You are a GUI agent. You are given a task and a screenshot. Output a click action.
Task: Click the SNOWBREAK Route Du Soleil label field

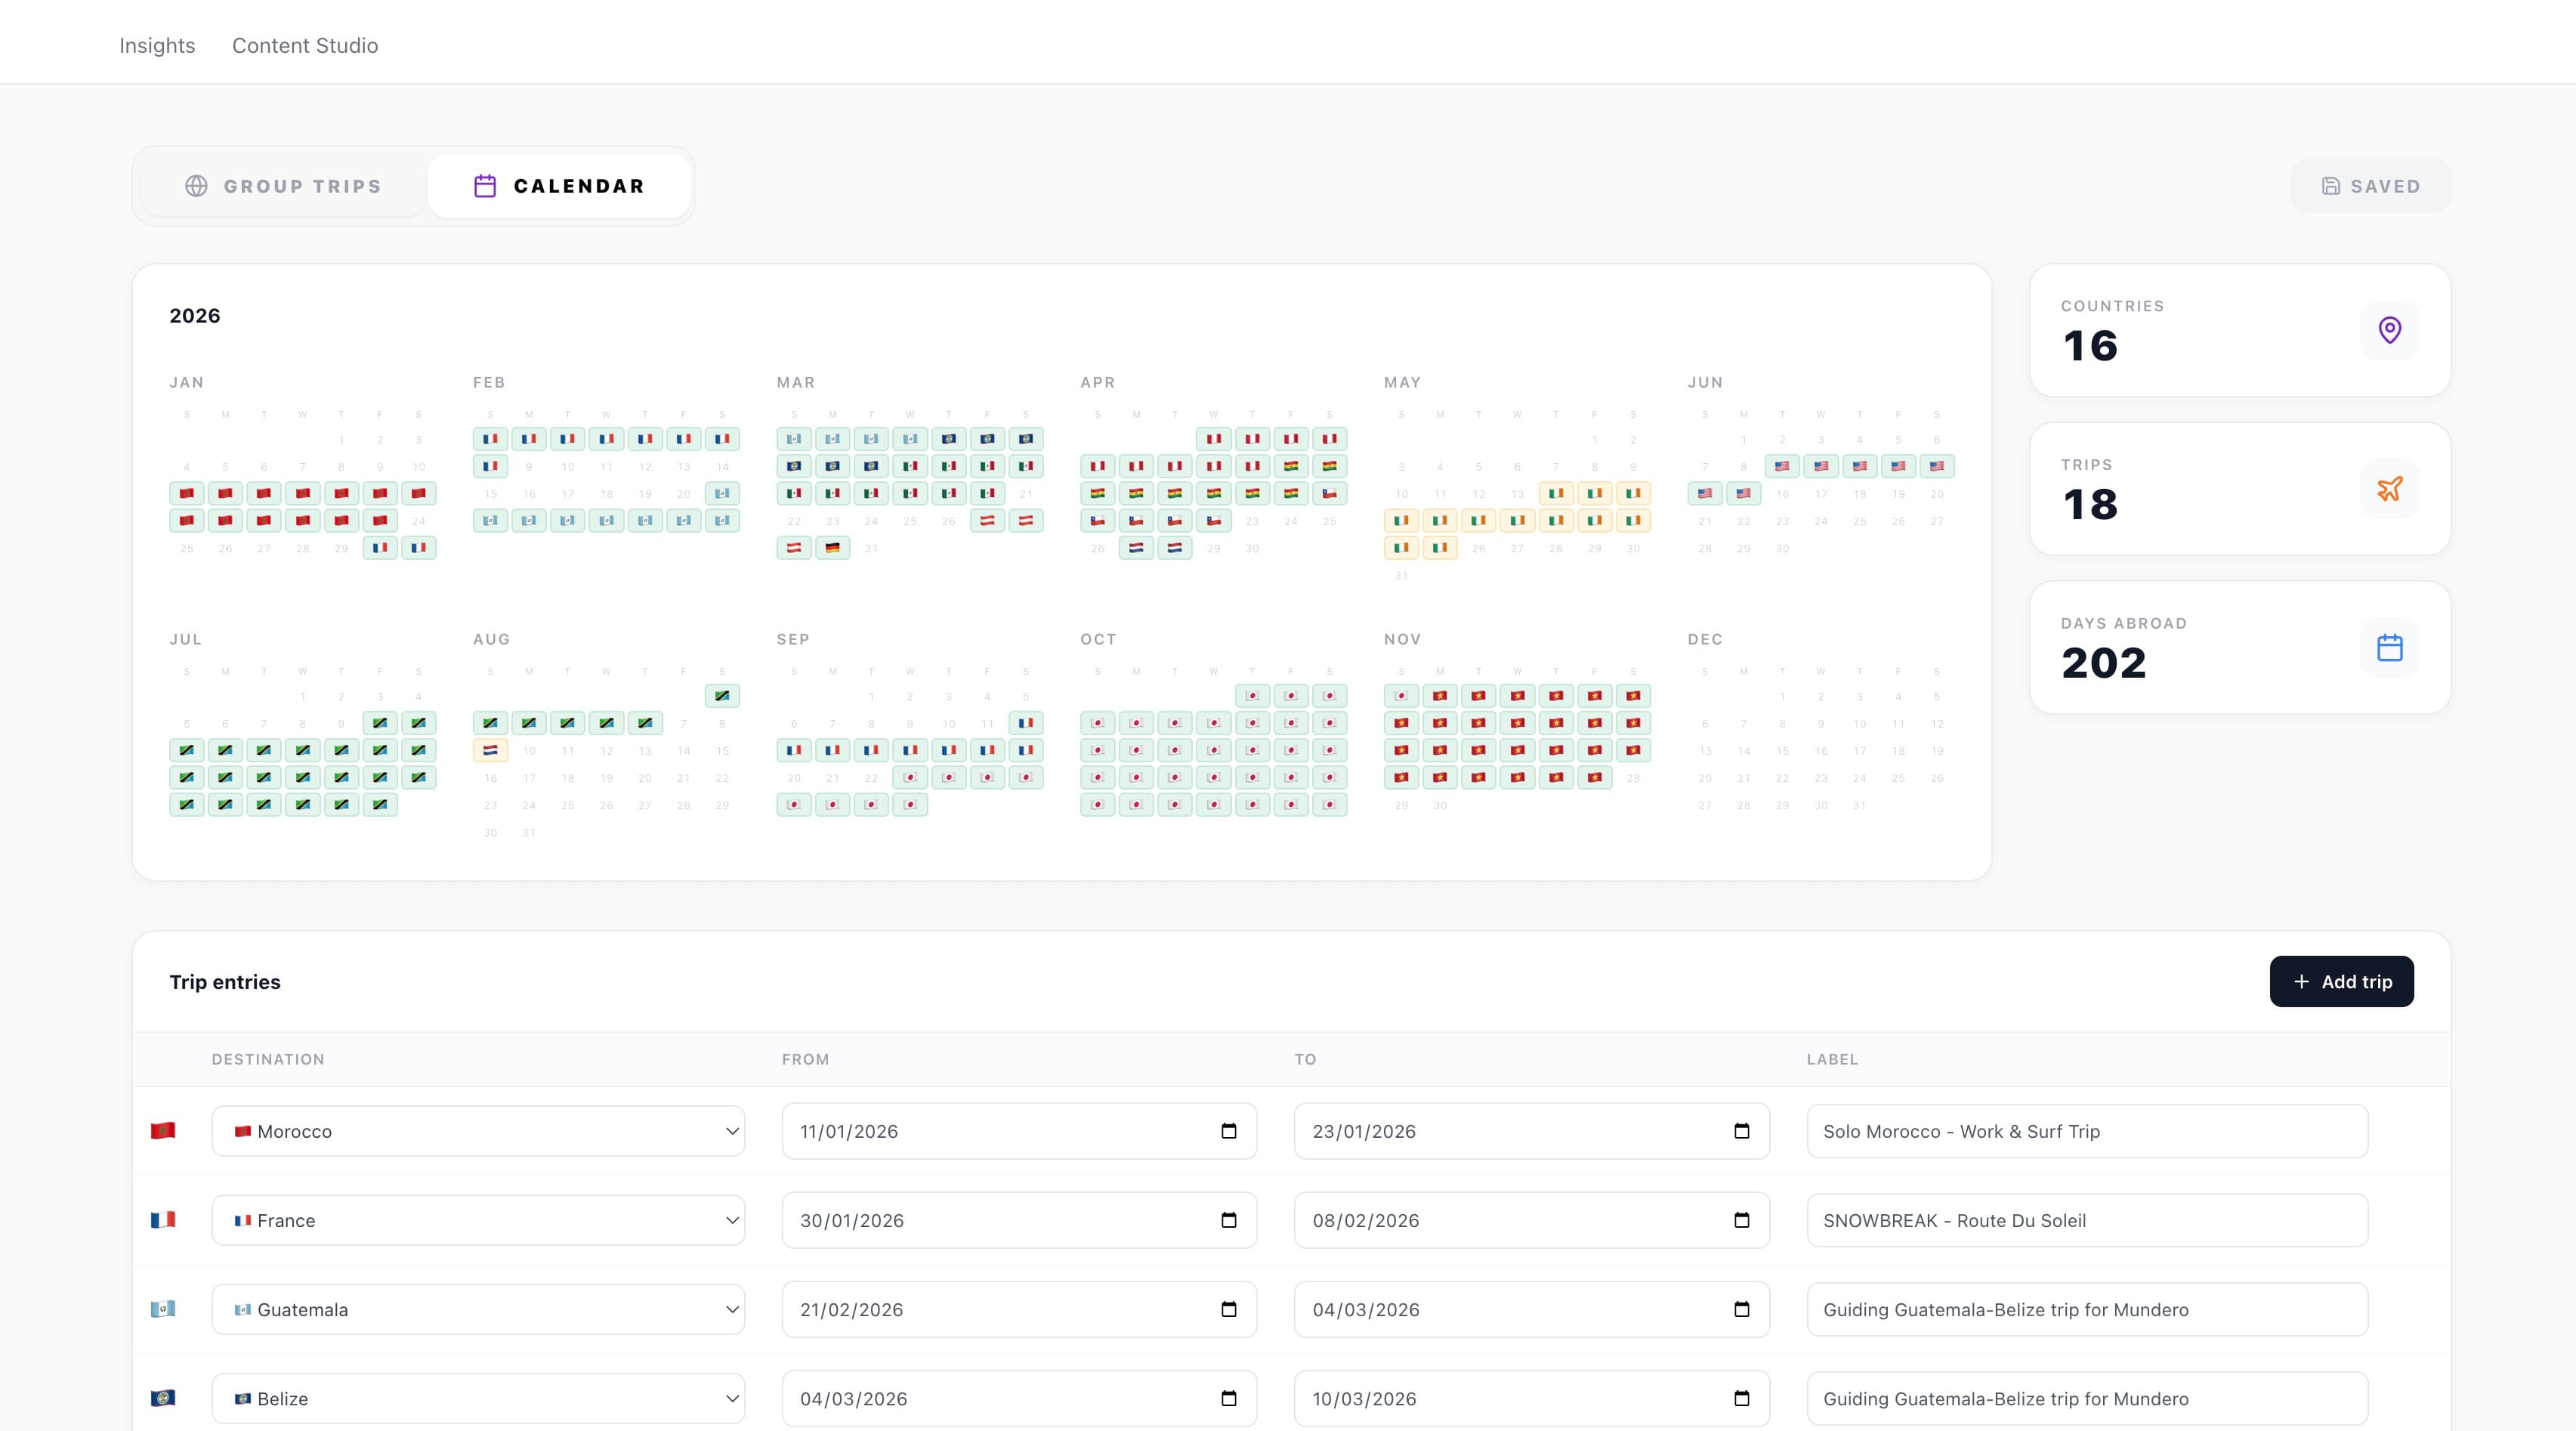click(2086, 1220)
